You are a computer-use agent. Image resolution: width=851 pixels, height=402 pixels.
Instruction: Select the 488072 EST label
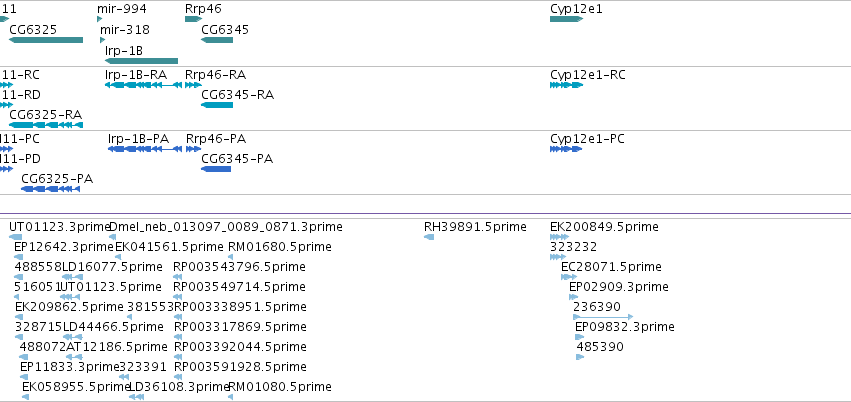pos(43,347)
